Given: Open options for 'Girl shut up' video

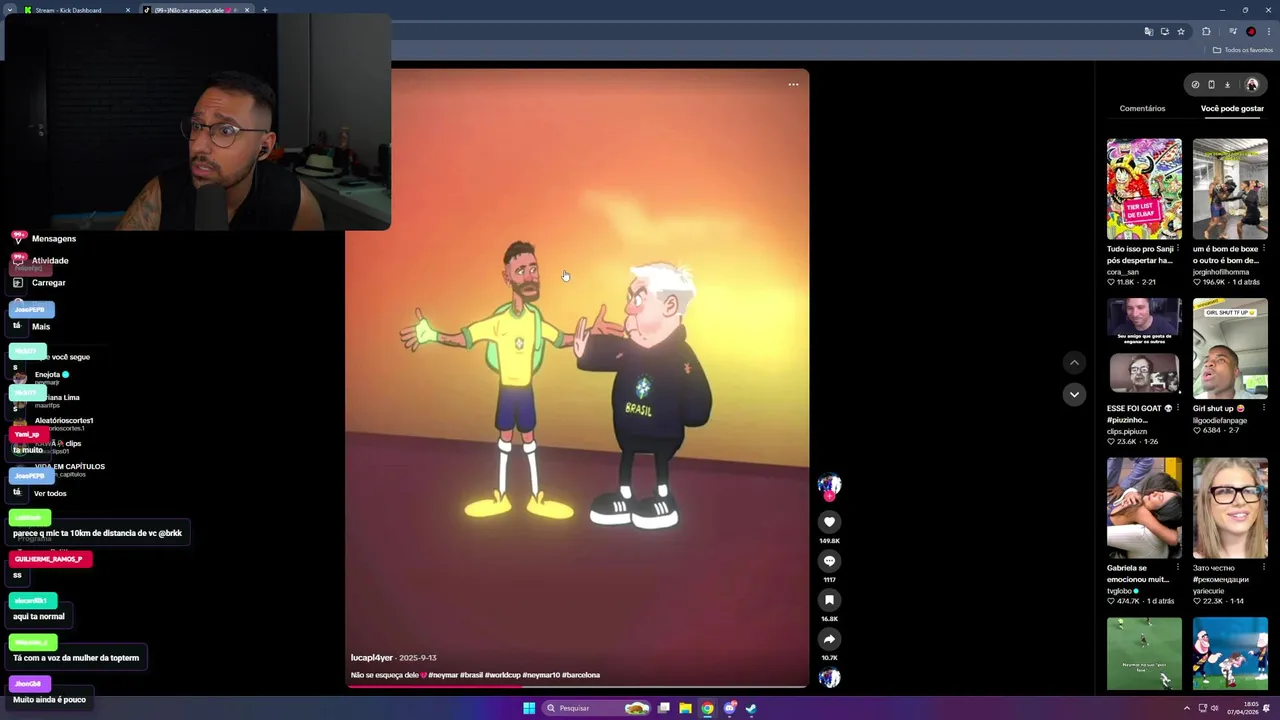Looking at the screenshot, I should [x=1263, y=408].
